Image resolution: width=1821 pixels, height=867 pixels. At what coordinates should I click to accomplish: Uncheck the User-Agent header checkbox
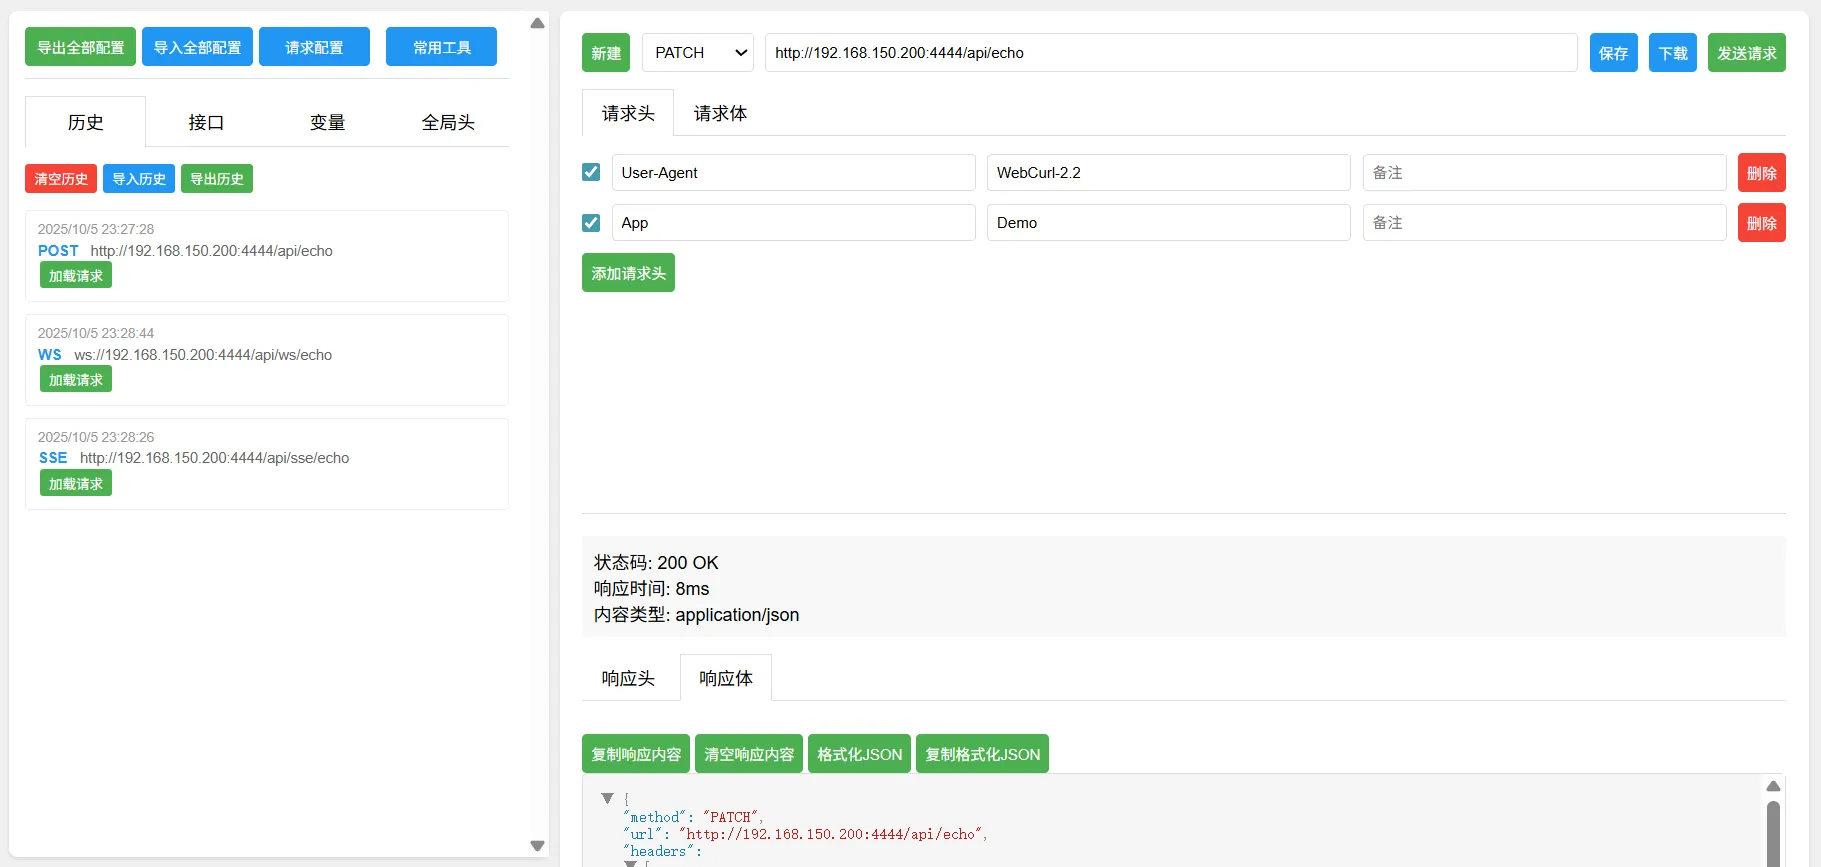[591, 172]
